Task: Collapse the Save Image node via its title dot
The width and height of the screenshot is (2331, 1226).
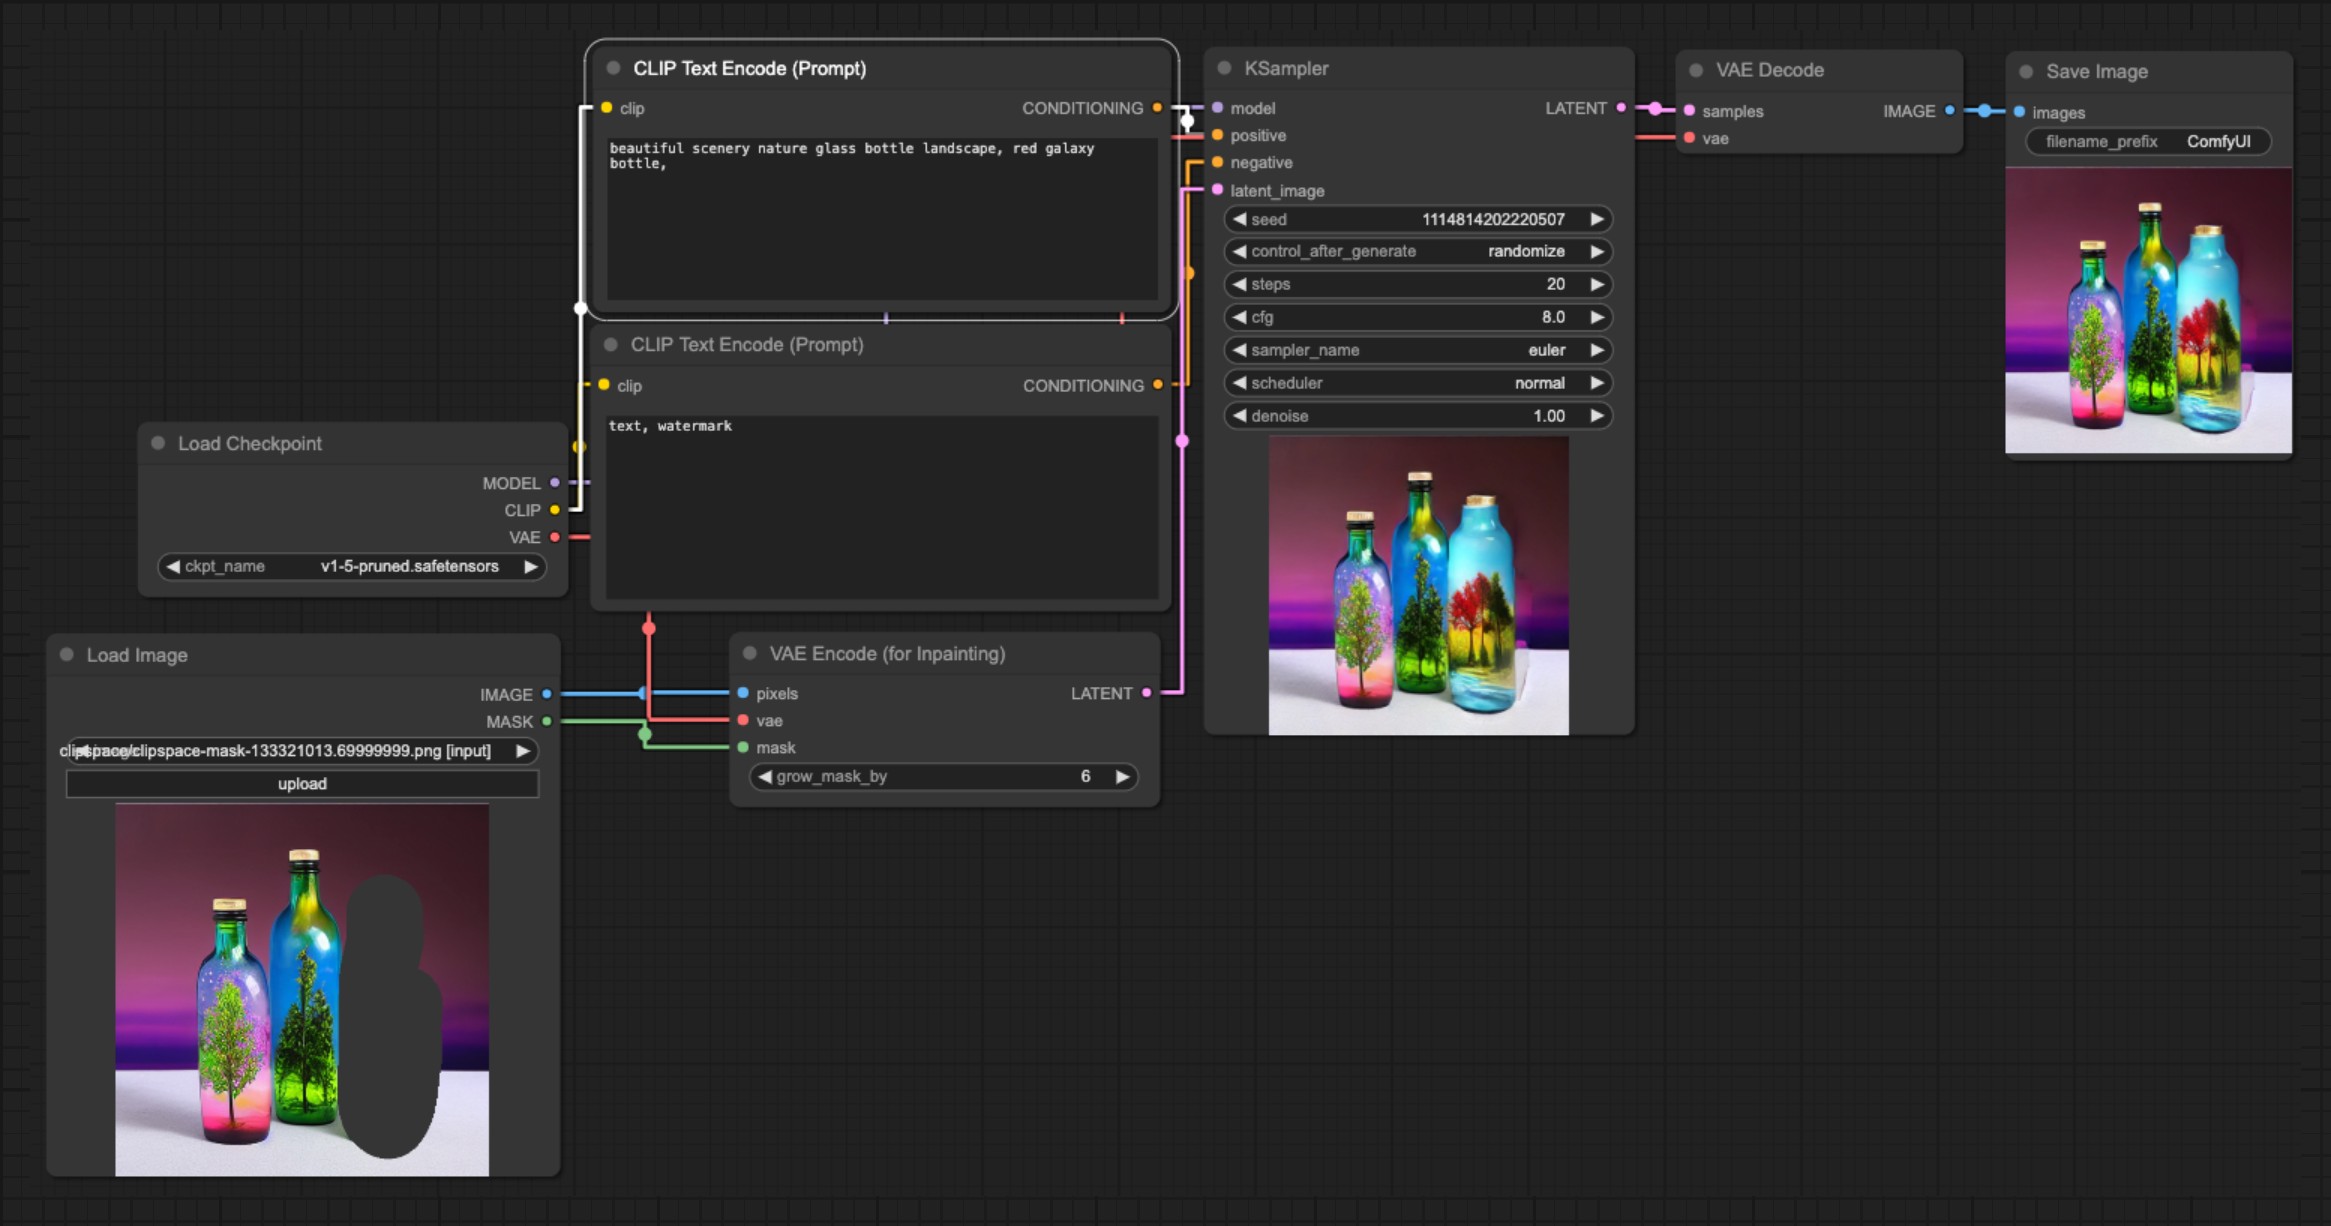Action: [x=2026, y=72]
